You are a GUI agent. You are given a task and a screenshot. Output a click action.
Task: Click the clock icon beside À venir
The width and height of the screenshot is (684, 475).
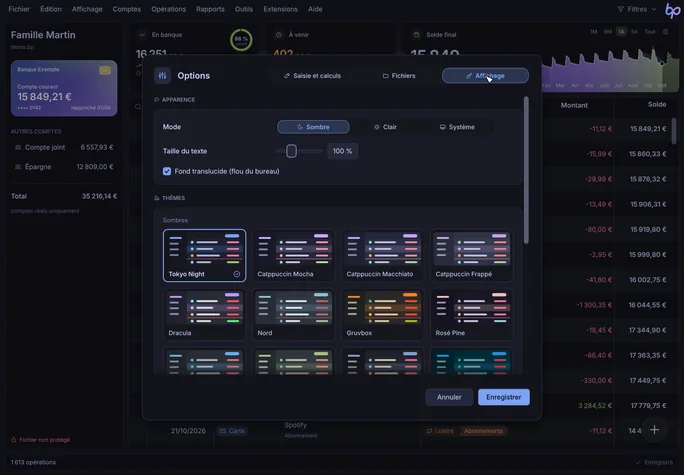pos(279,34)
